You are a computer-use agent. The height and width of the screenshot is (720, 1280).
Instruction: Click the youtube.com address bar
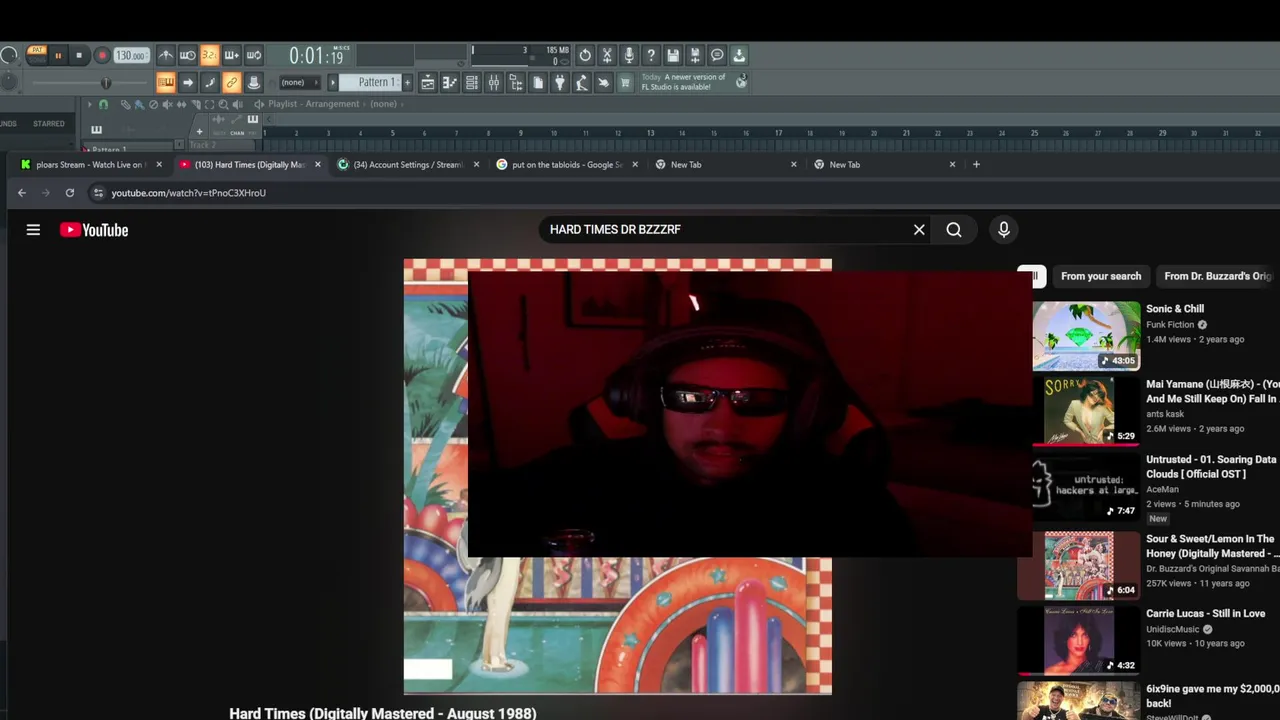click(x=188, y=193)
